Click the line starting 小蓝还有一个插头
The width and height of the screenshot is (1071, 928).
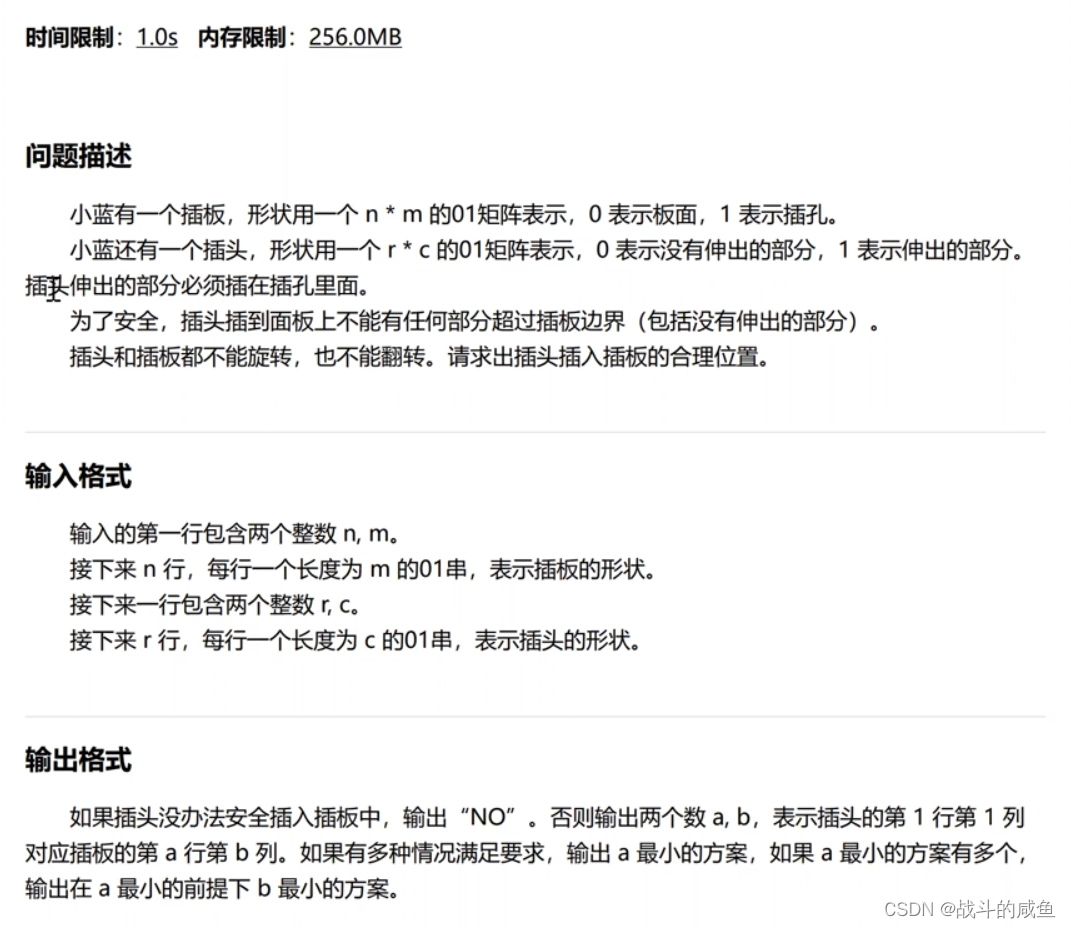click(x=547, y=250)
